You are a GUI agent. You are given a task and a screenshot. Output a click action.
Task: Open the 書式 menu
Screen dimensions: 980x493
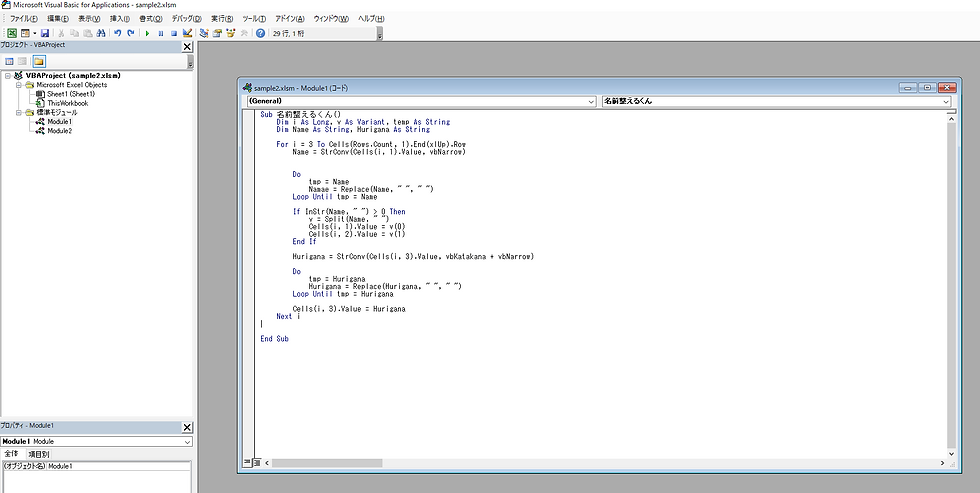[151, 19]
